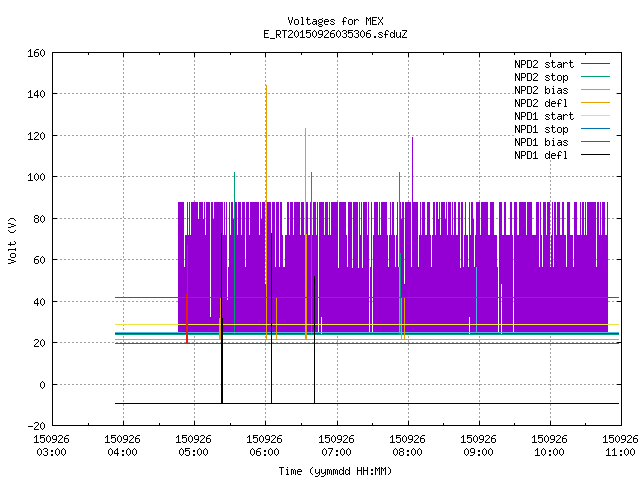Click the y-axis tick value 140
The width and height of the screenshot is (640, 480).
click(36, 94)
